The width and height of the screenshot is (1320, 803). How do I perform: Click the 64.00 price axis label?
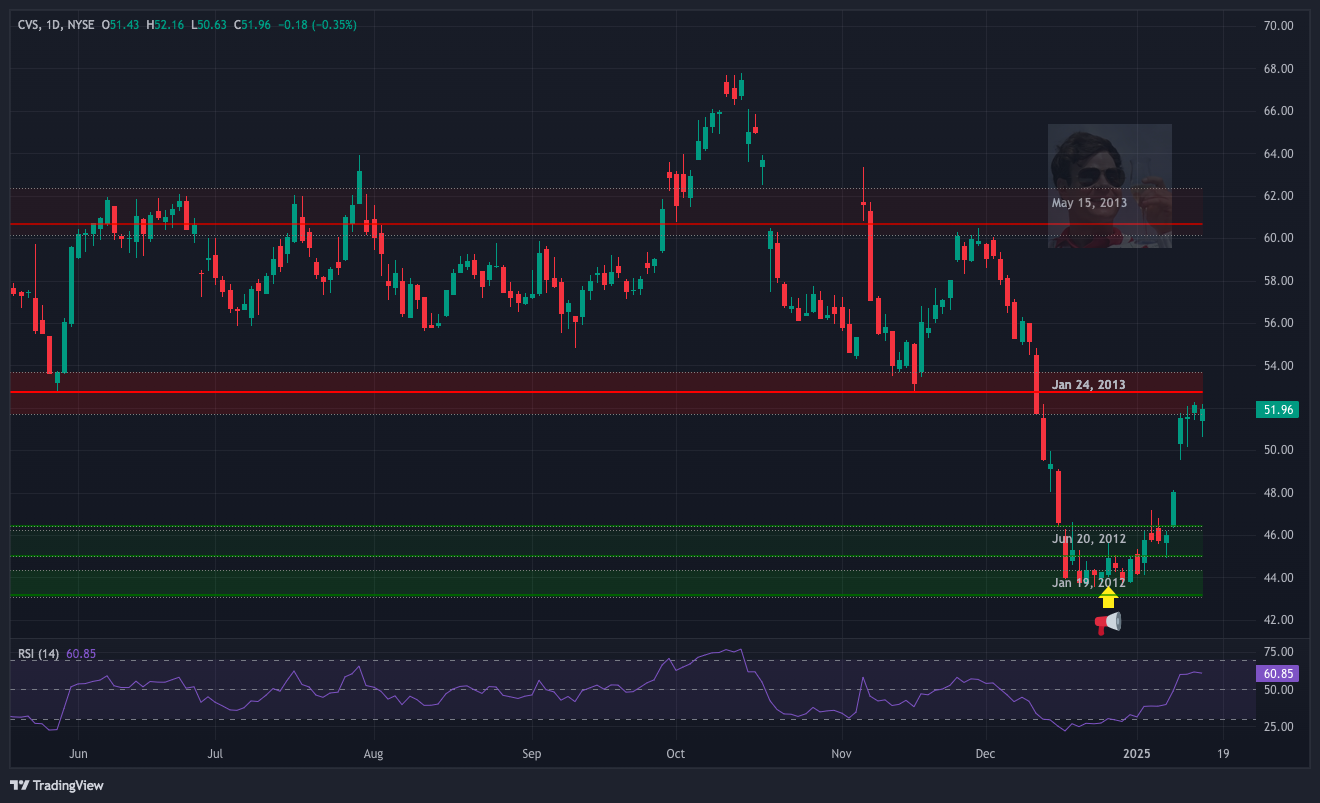[1279, 154]
